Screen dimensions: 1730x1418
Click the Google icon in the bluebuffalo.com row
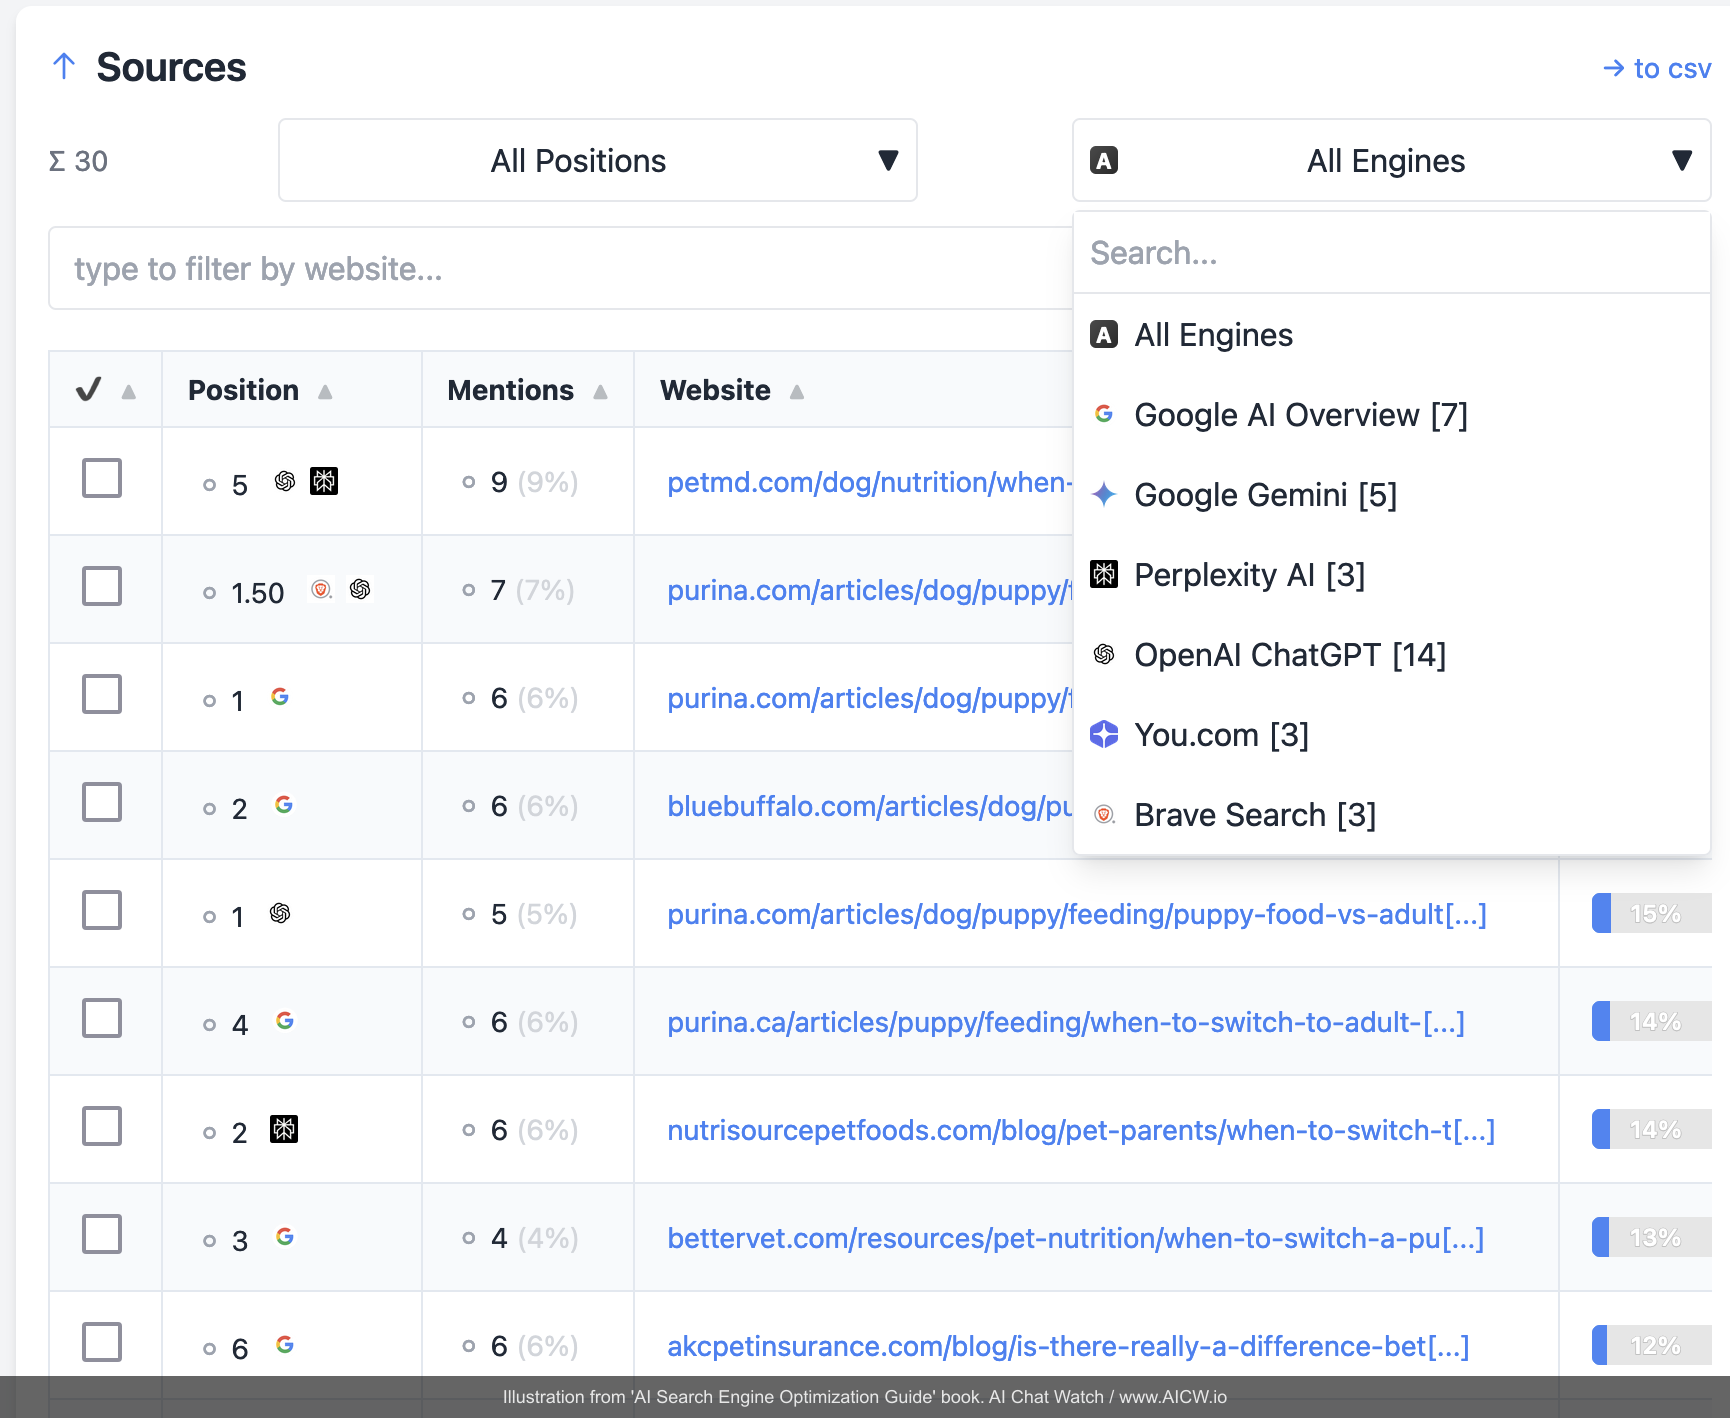point(284,806)
